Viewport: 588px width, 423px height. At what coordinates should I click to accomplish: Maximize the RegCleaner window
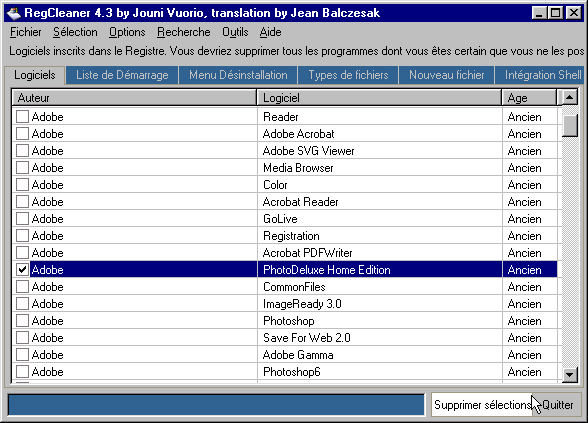[x=555, y=13]
